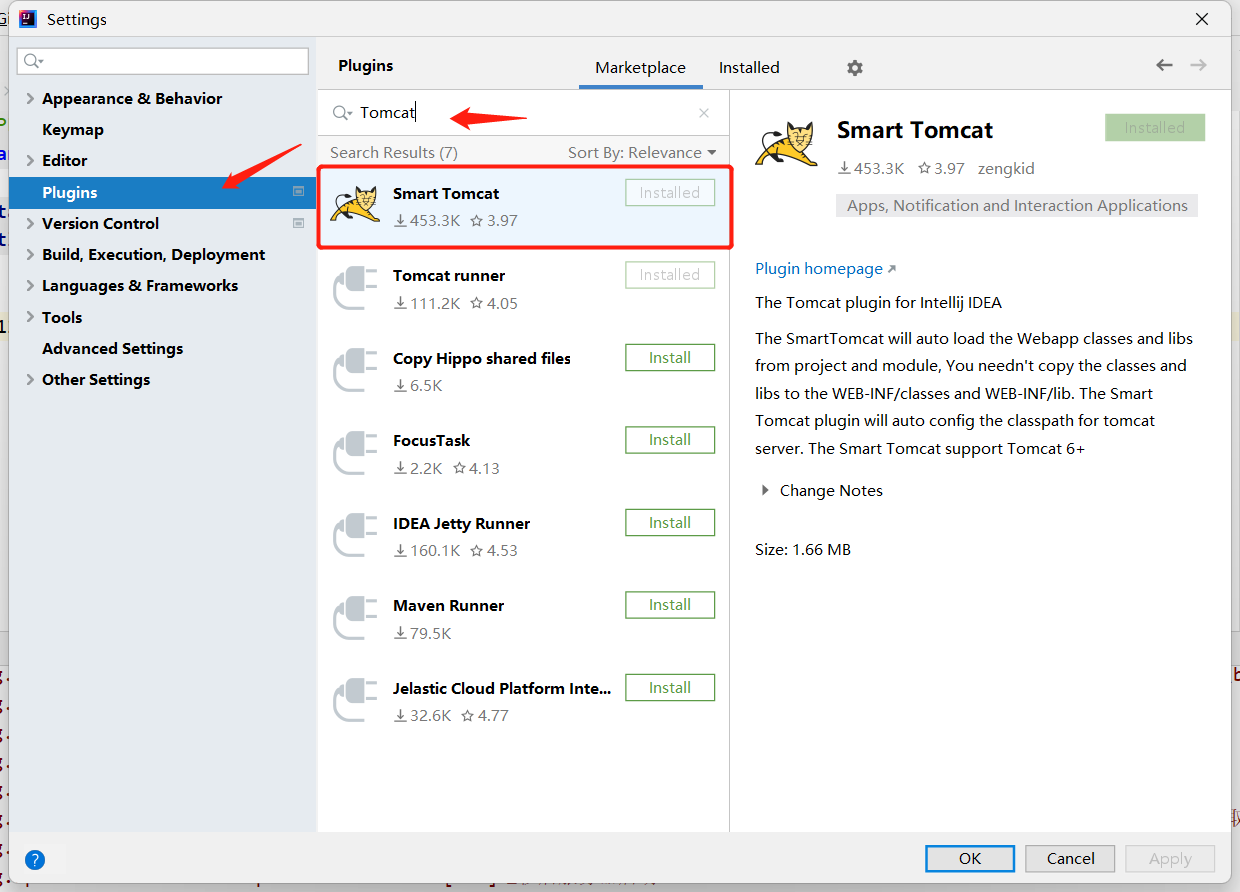Screen dimensions: 1240x892
Task: Click the OK button
Action: [x=969, y=858]
